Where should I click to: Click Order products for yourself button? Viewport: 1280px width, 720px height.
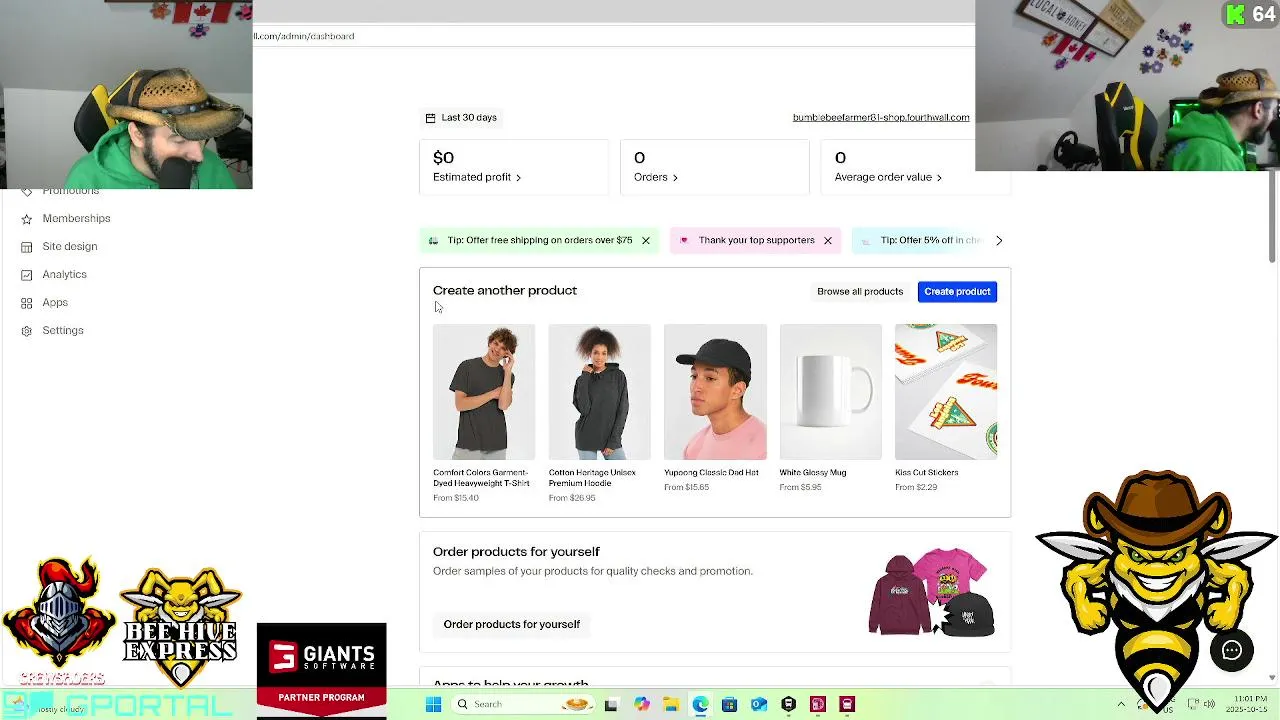511,624
